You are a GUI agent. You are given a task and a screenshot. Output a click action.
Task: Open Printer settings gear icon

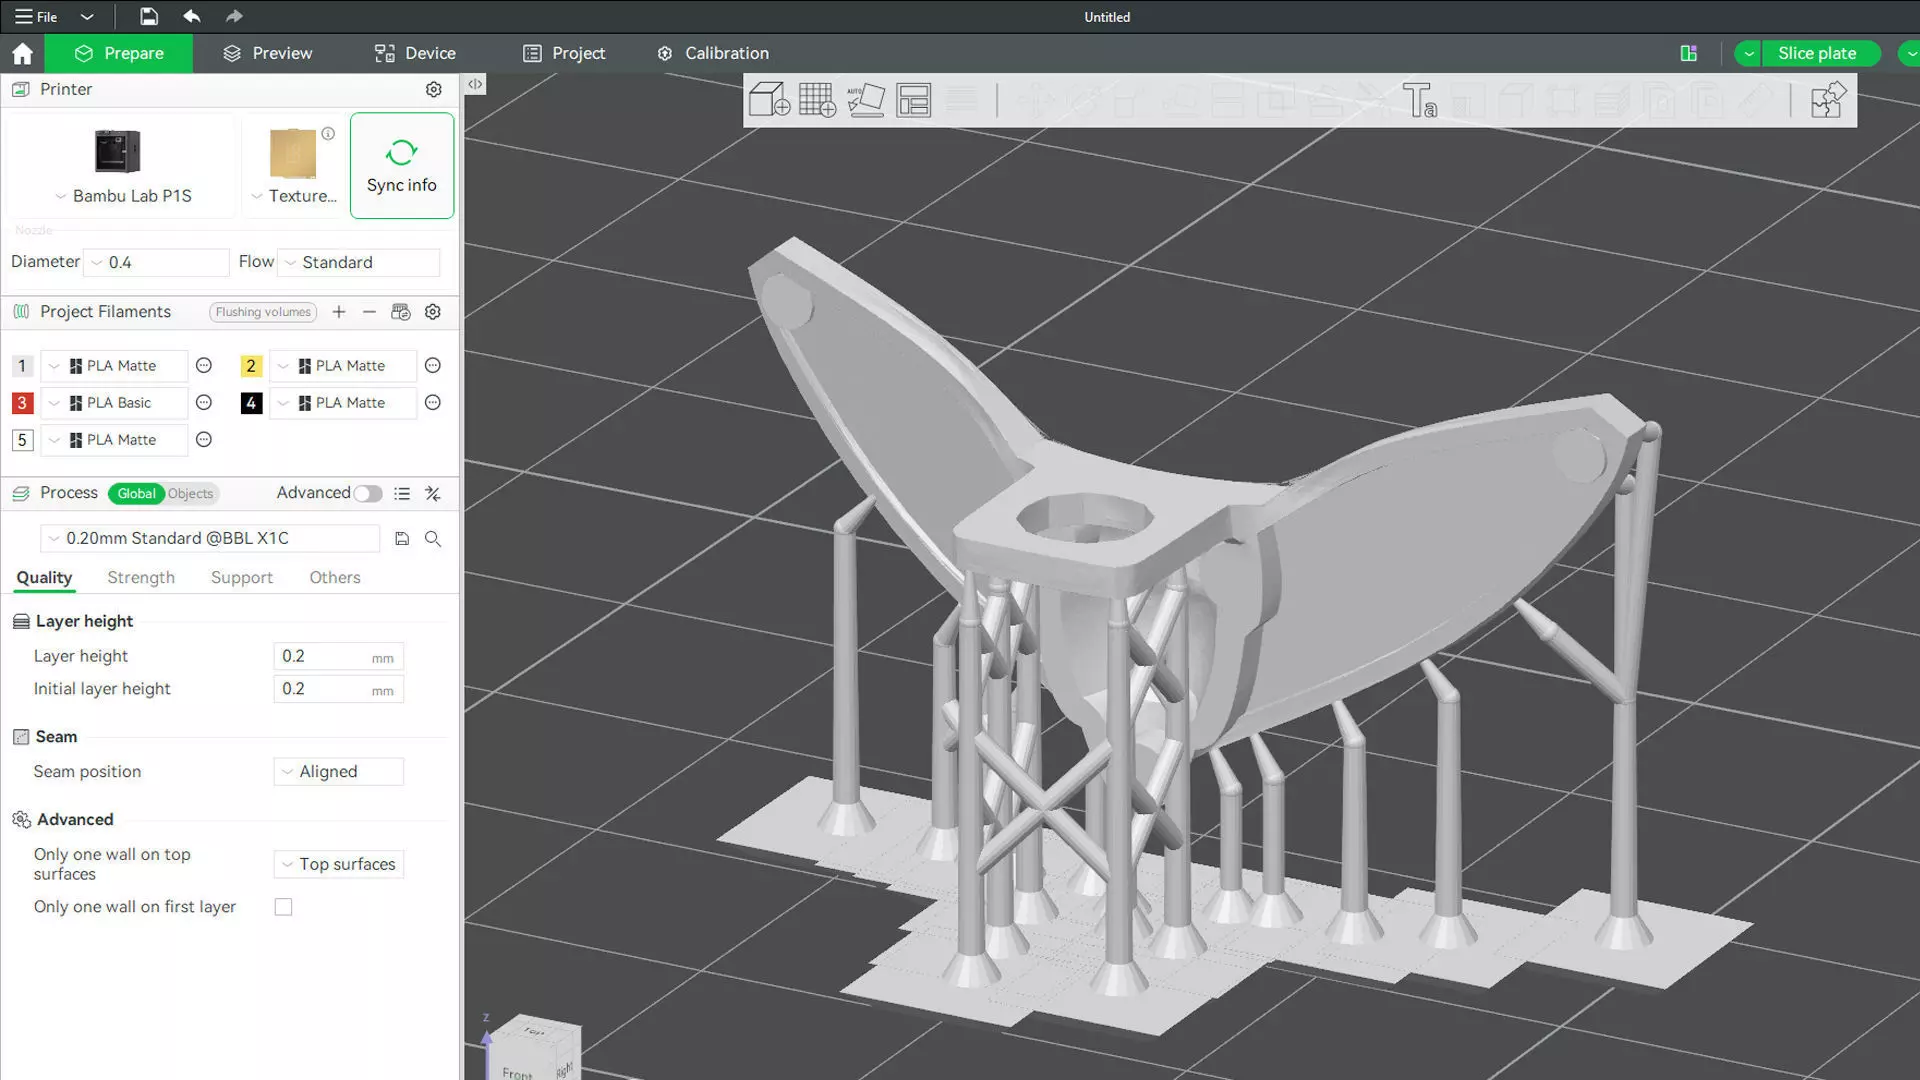[x=433, y=89]
